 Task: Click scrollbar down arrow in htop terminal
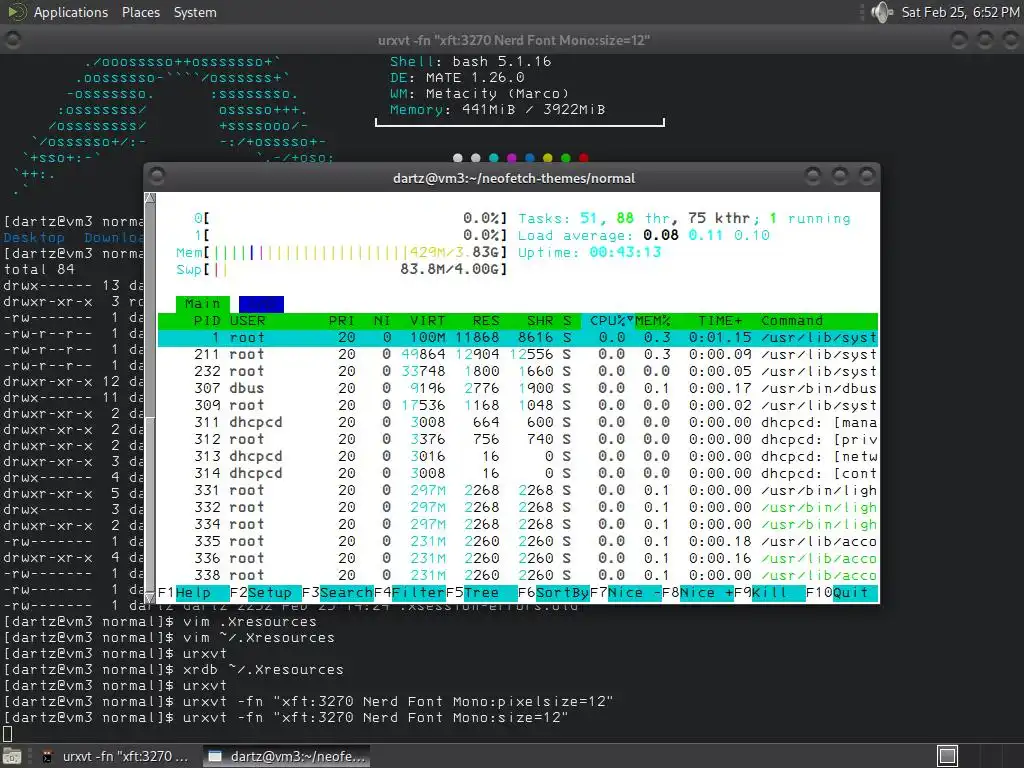(150, 599)
